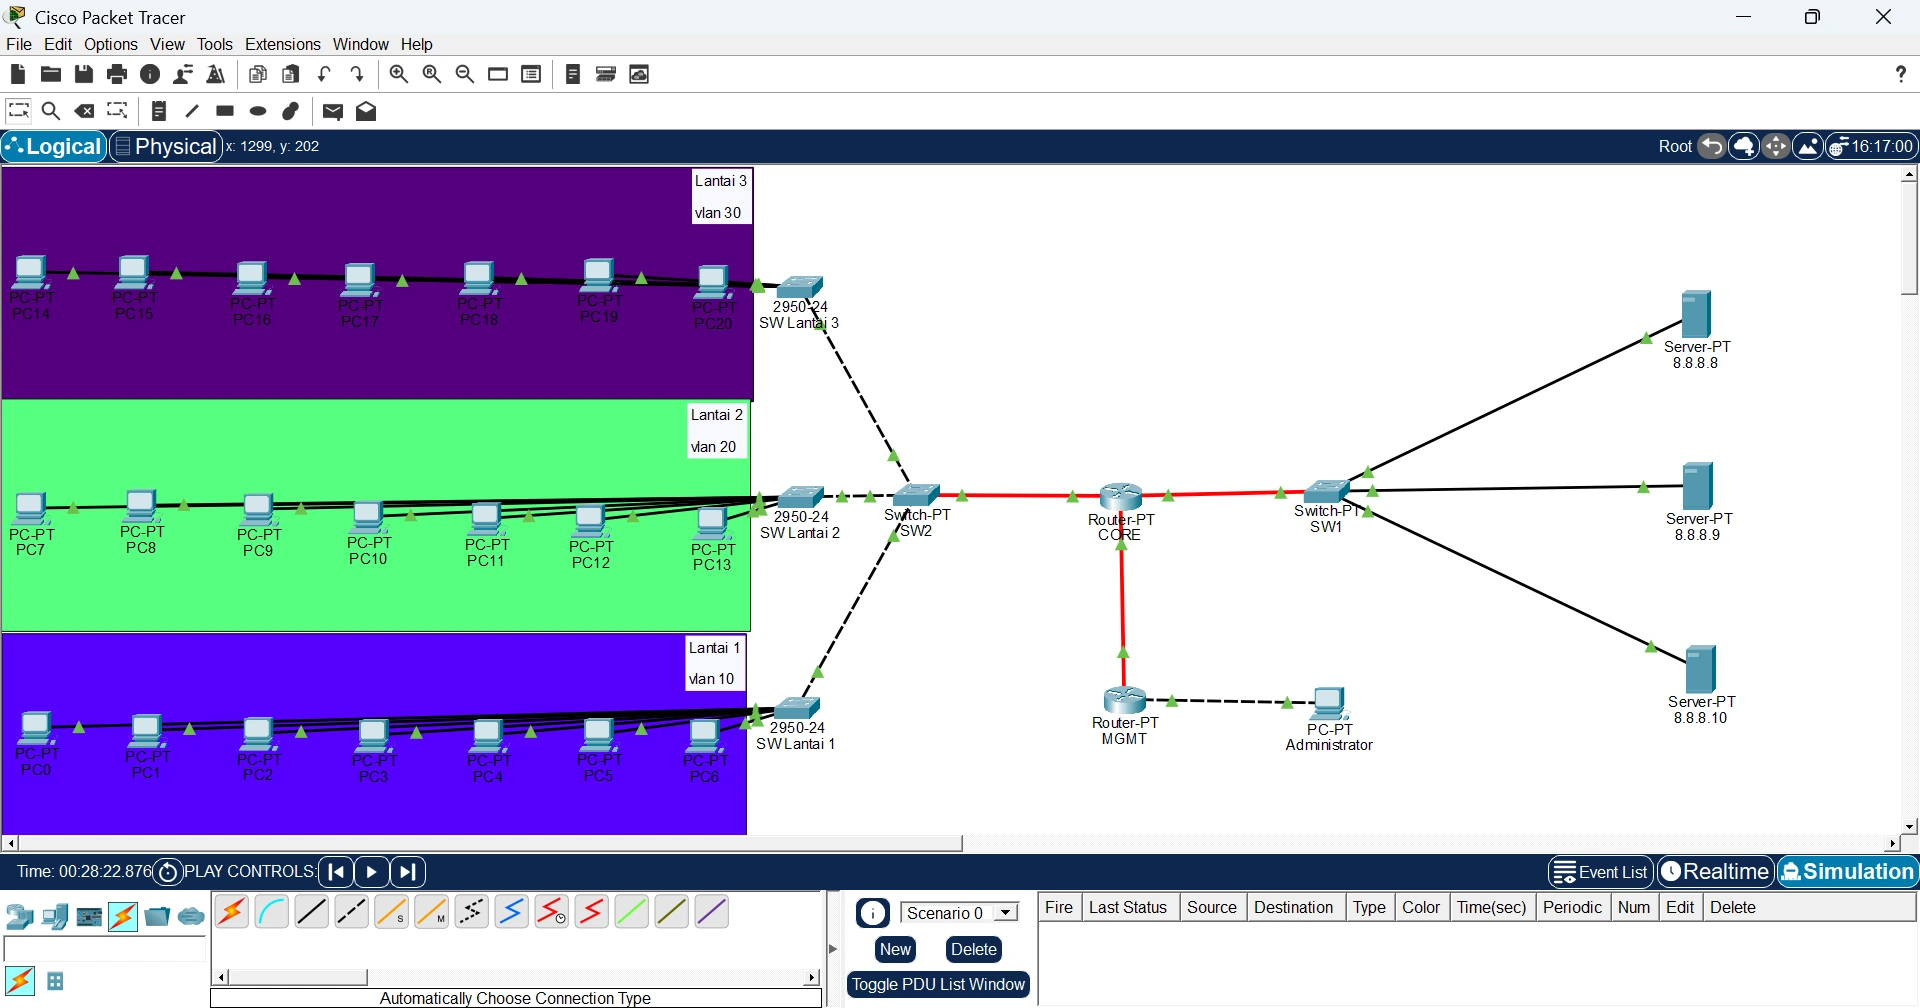Open the Edit menu
Viewport: 1920px width, 1008px height.
[x=58, y=44]
